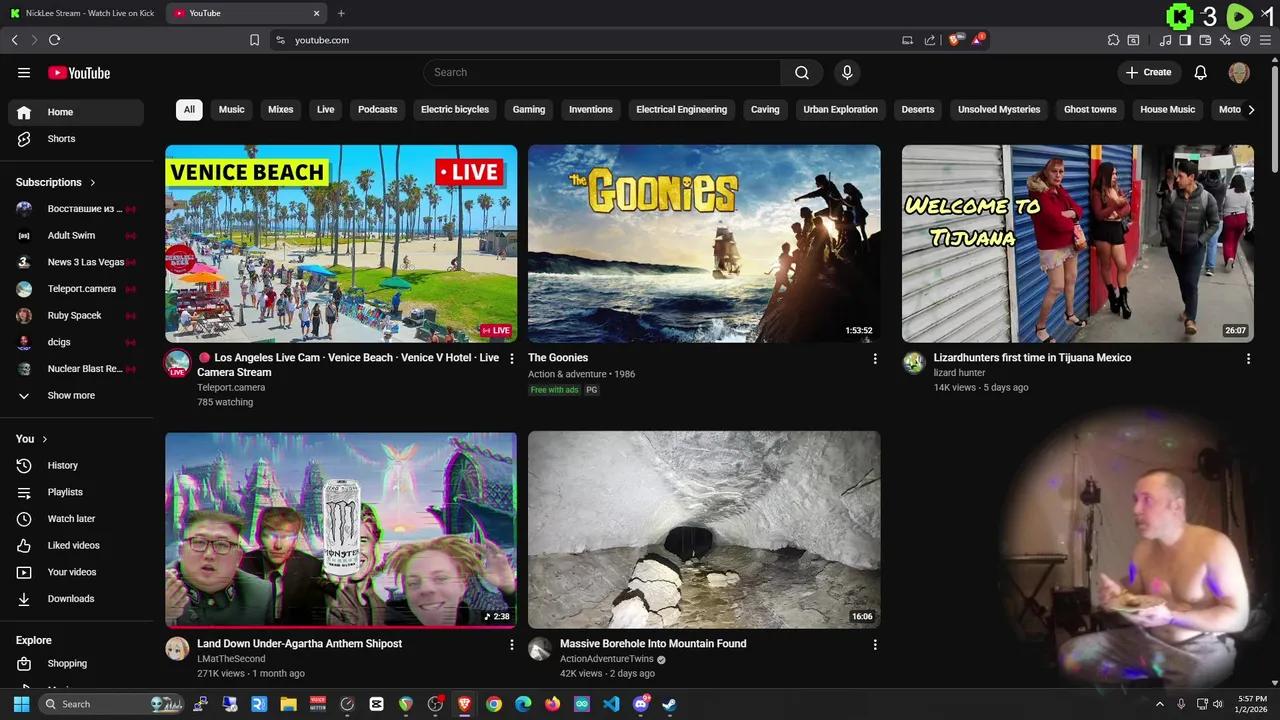Go to YouTube home via logo
The image size is (1280, 720).
point(79,72)
